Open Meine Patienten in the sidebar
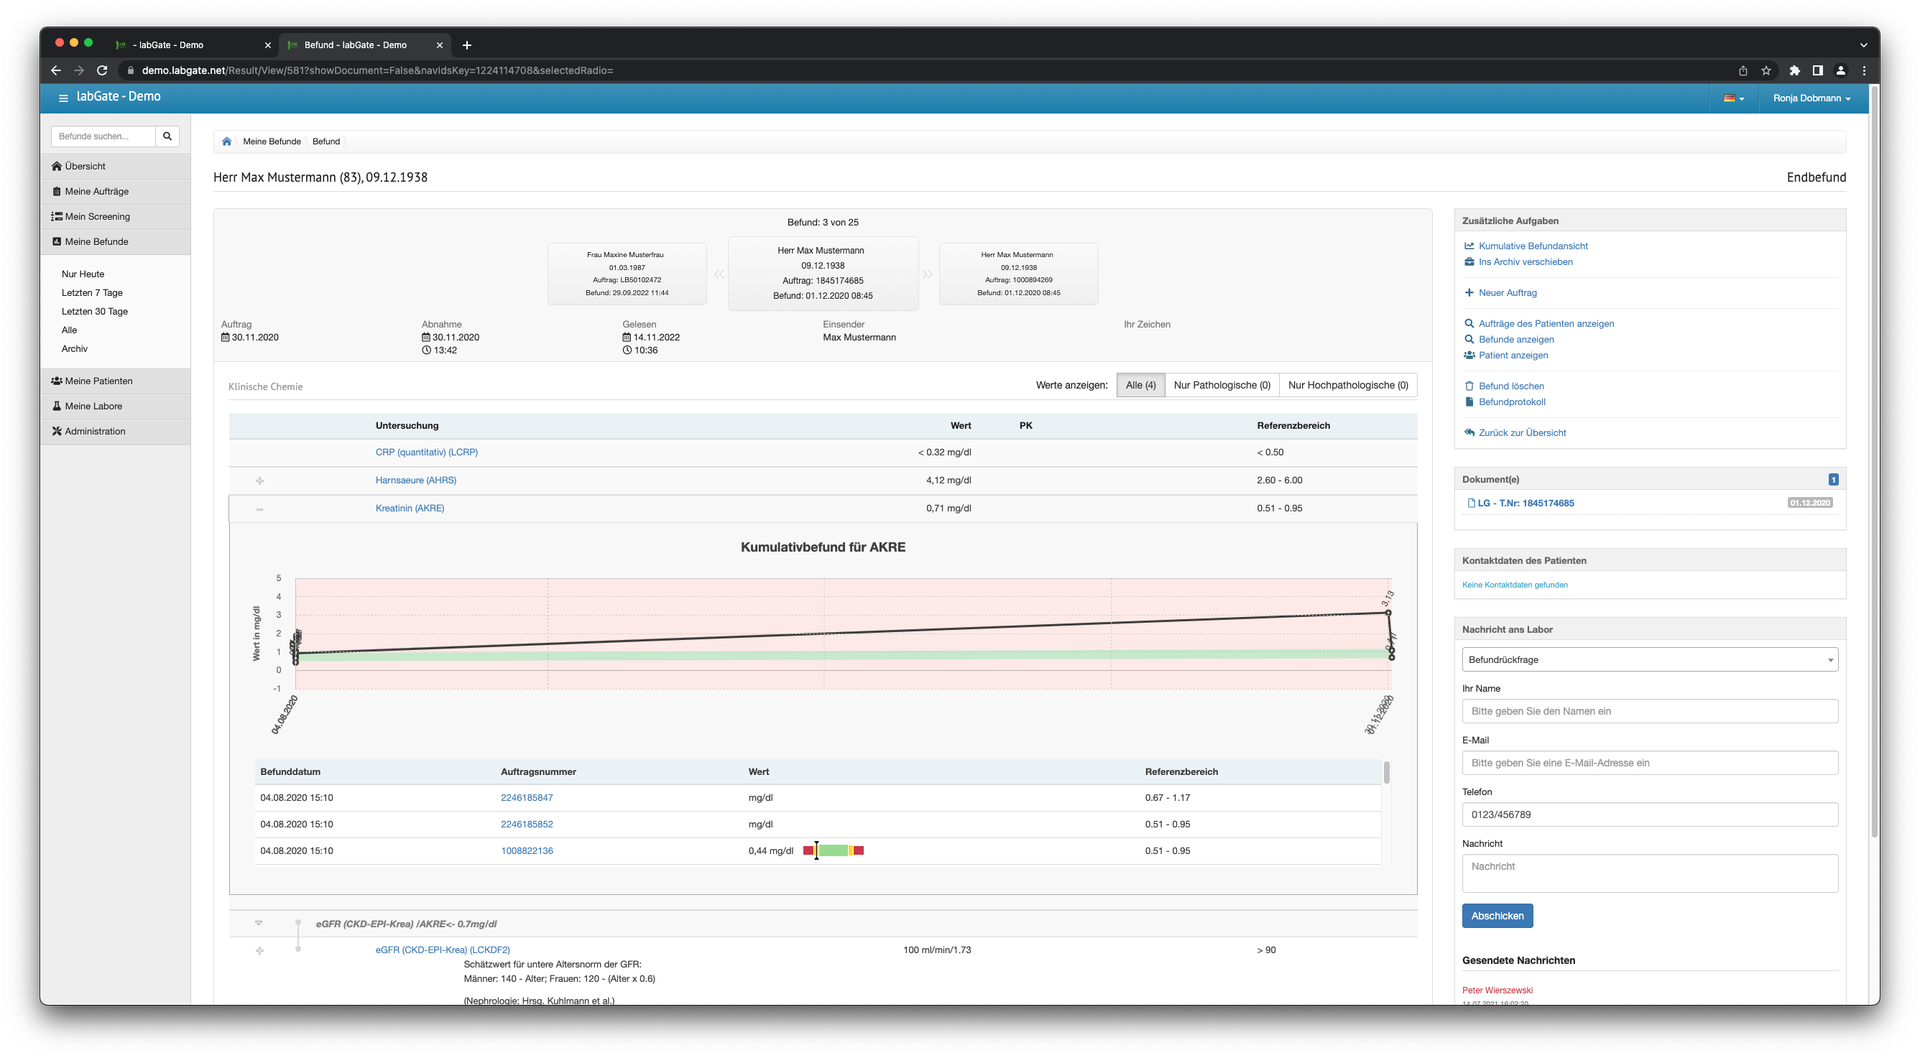The height and width of the screenshot is (1058, 1920). coord(98,381)
